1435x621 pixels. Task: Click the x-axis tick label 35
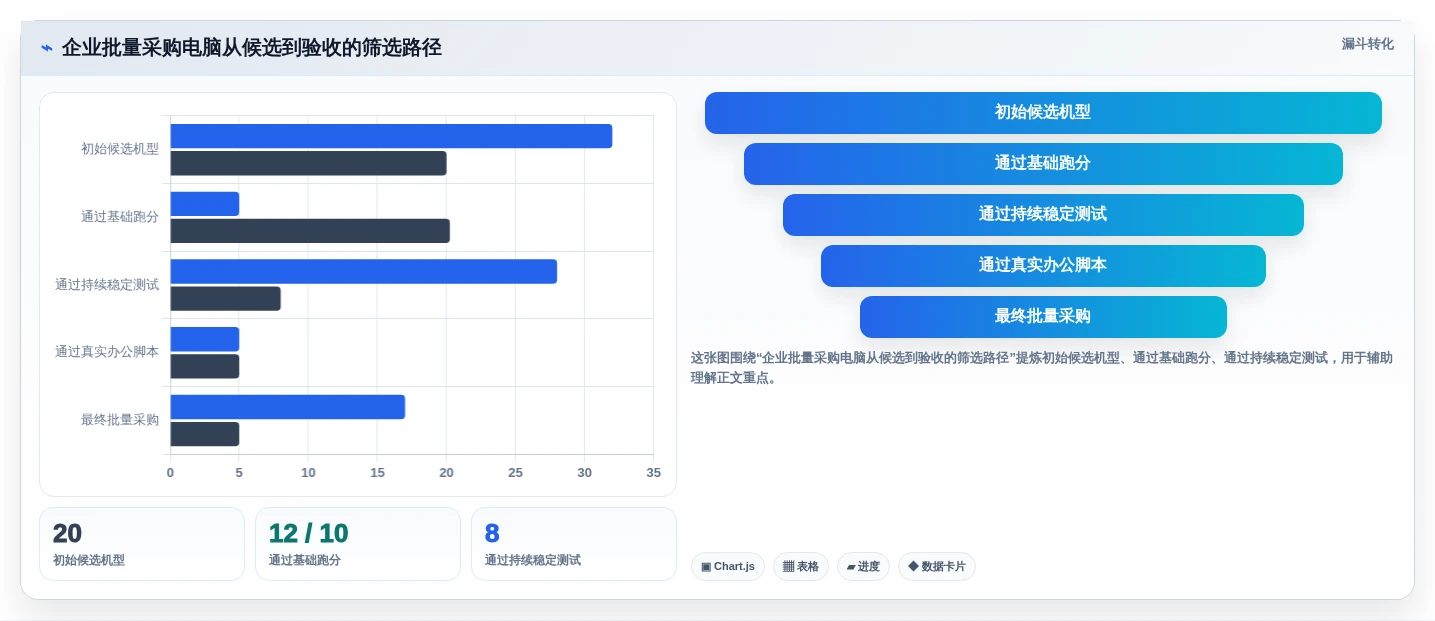coord(654,473)
